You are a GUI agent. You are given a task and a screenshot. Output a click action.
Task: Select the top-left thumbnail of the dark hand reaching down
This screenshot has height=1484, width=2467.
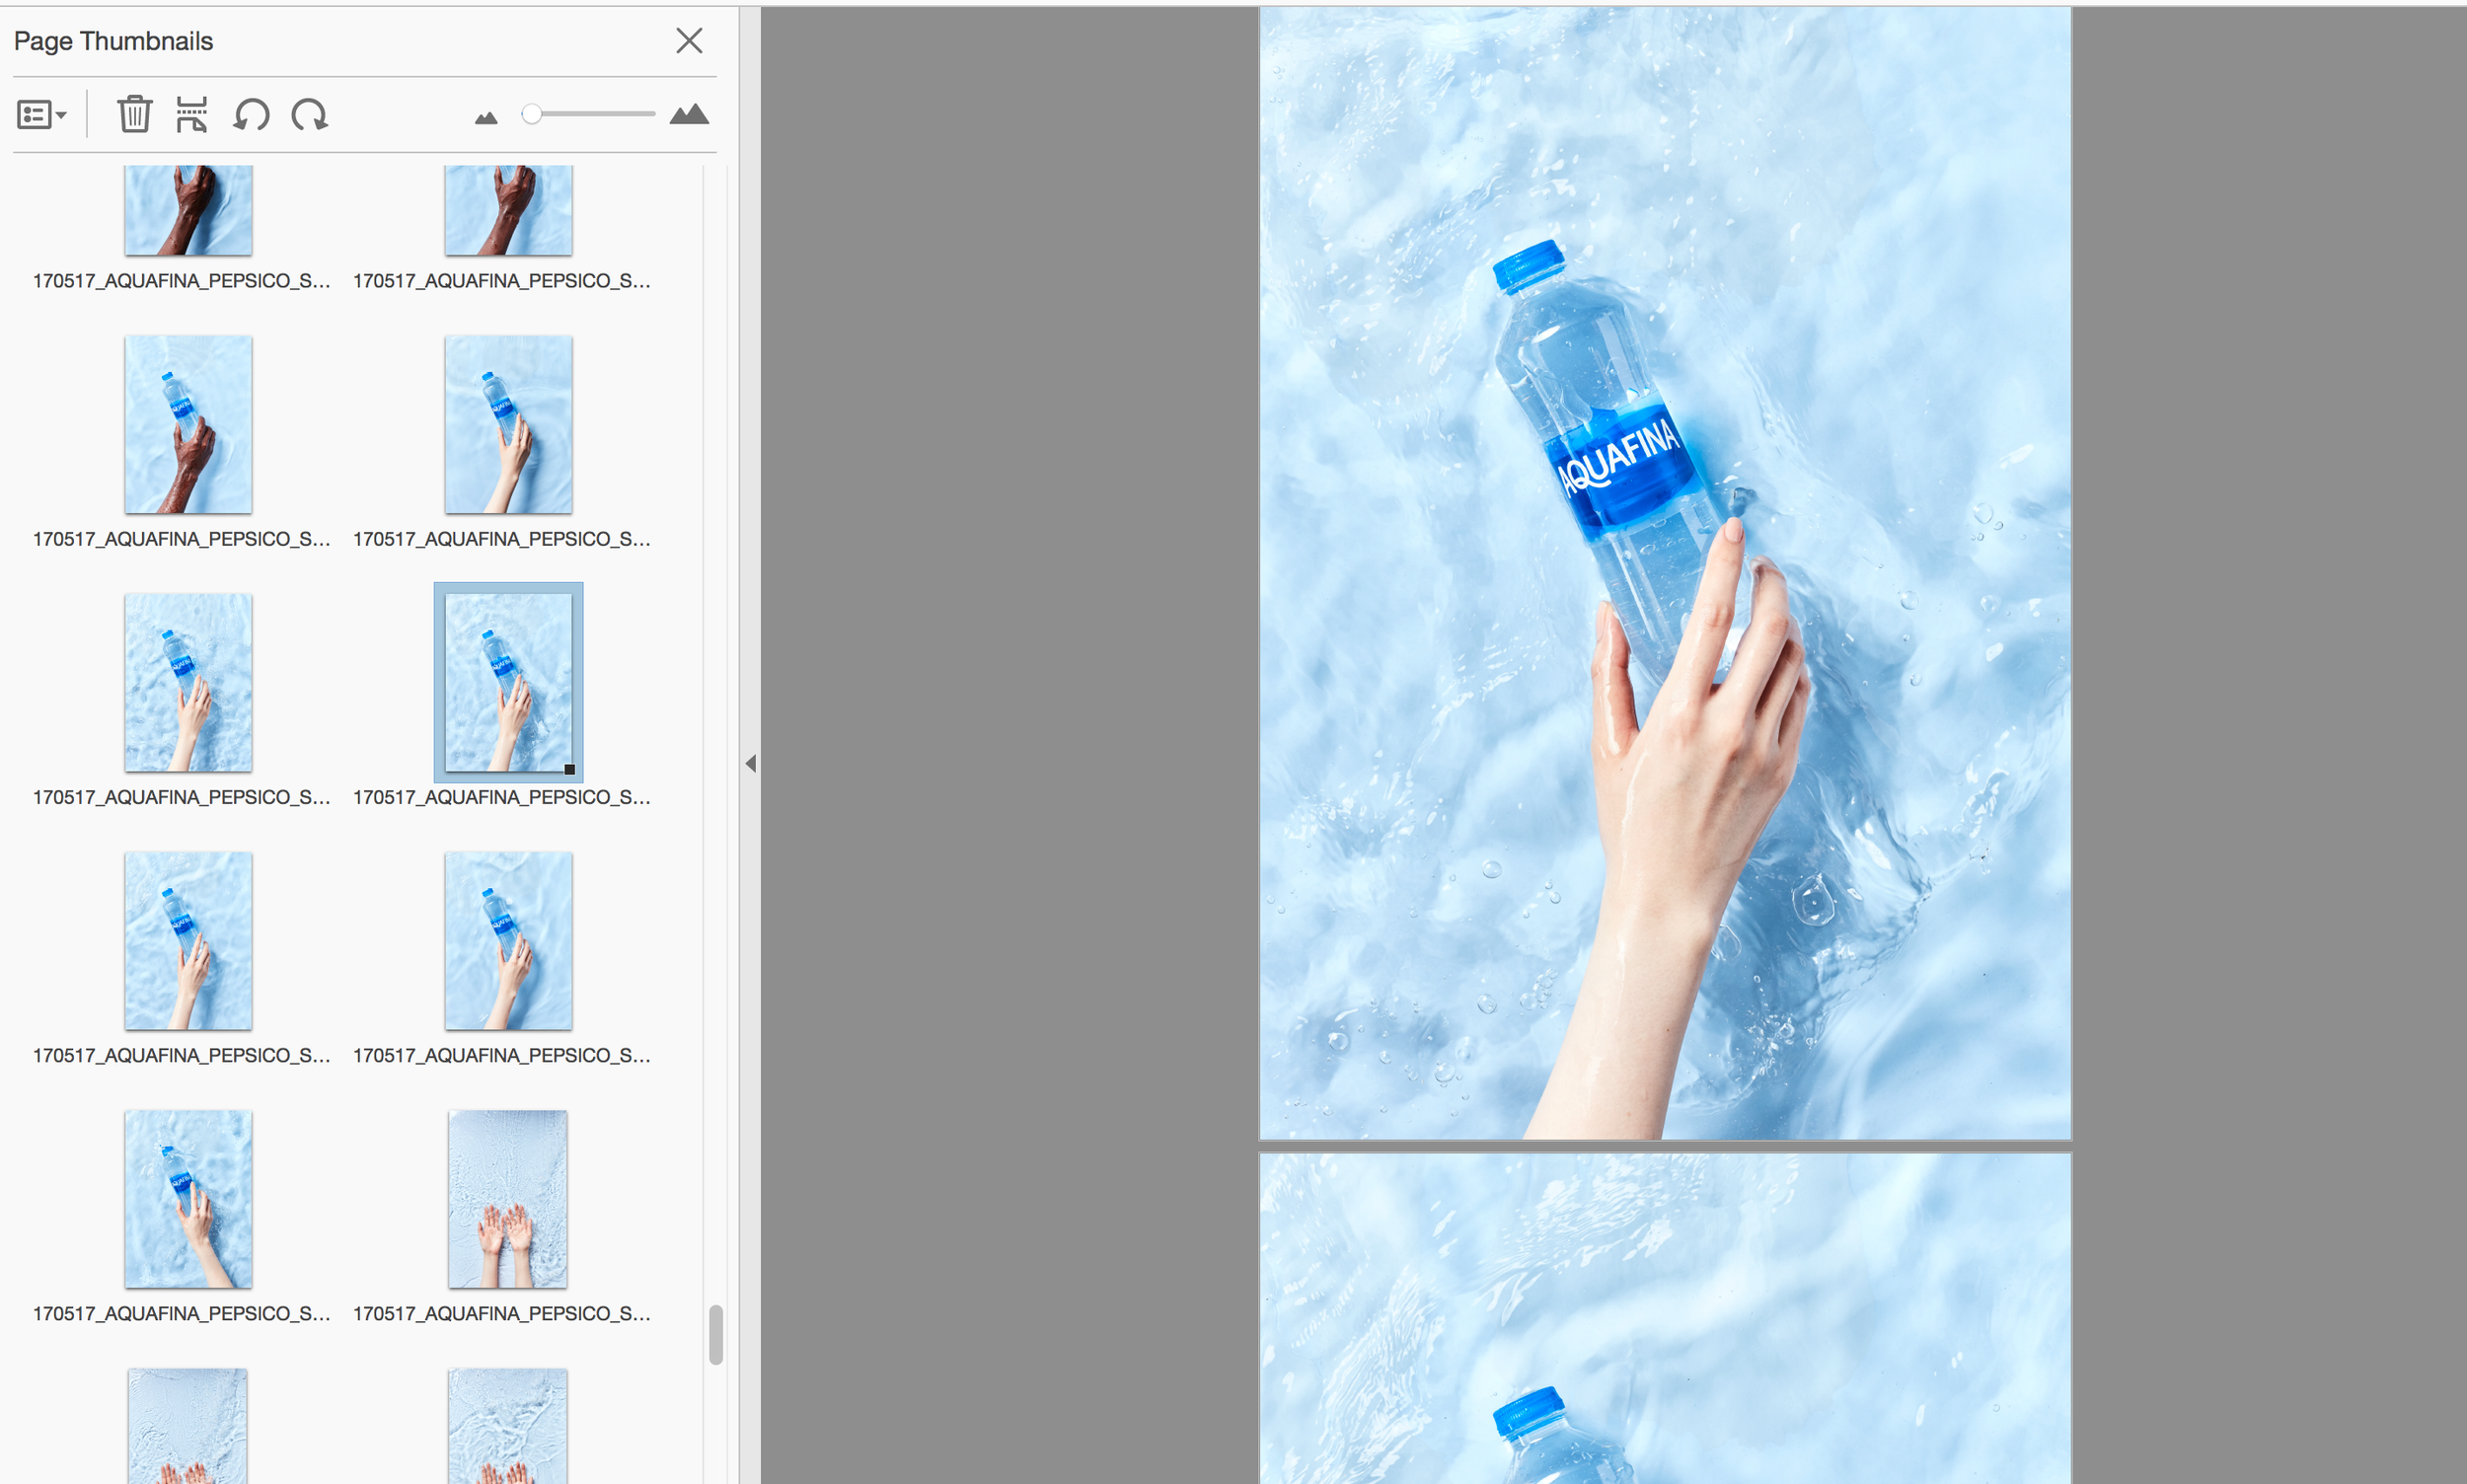[x=188, y=210]
